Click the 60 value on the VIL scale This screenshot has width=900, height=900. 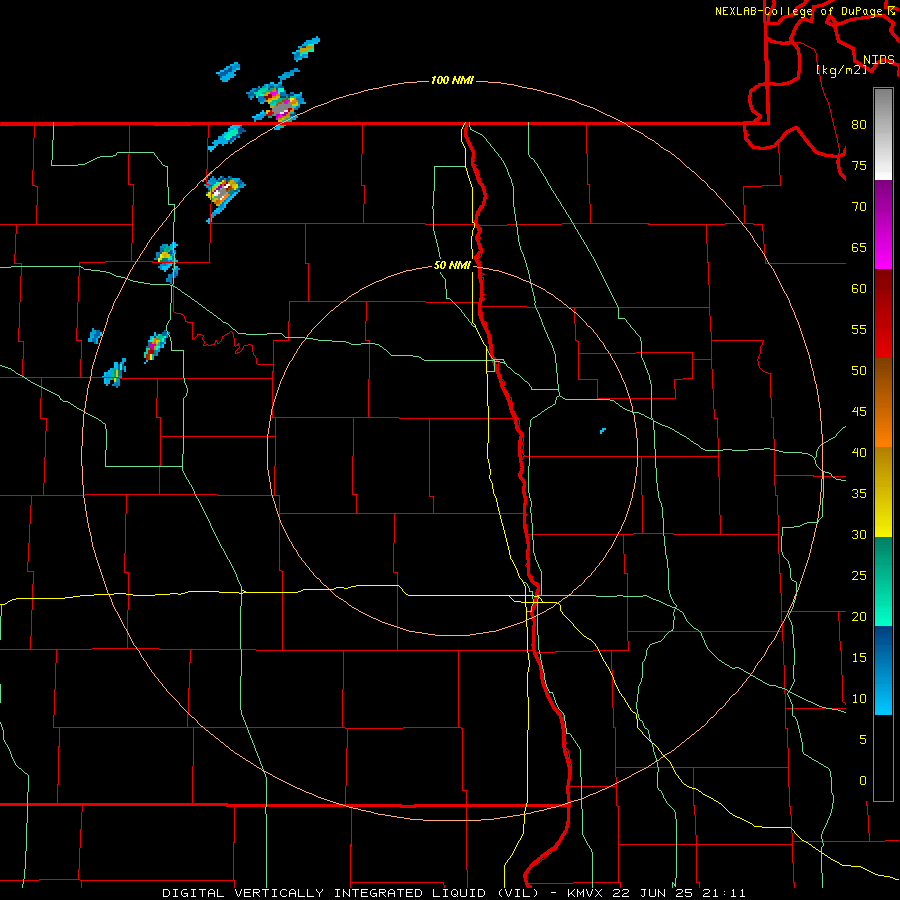(859, 289)
